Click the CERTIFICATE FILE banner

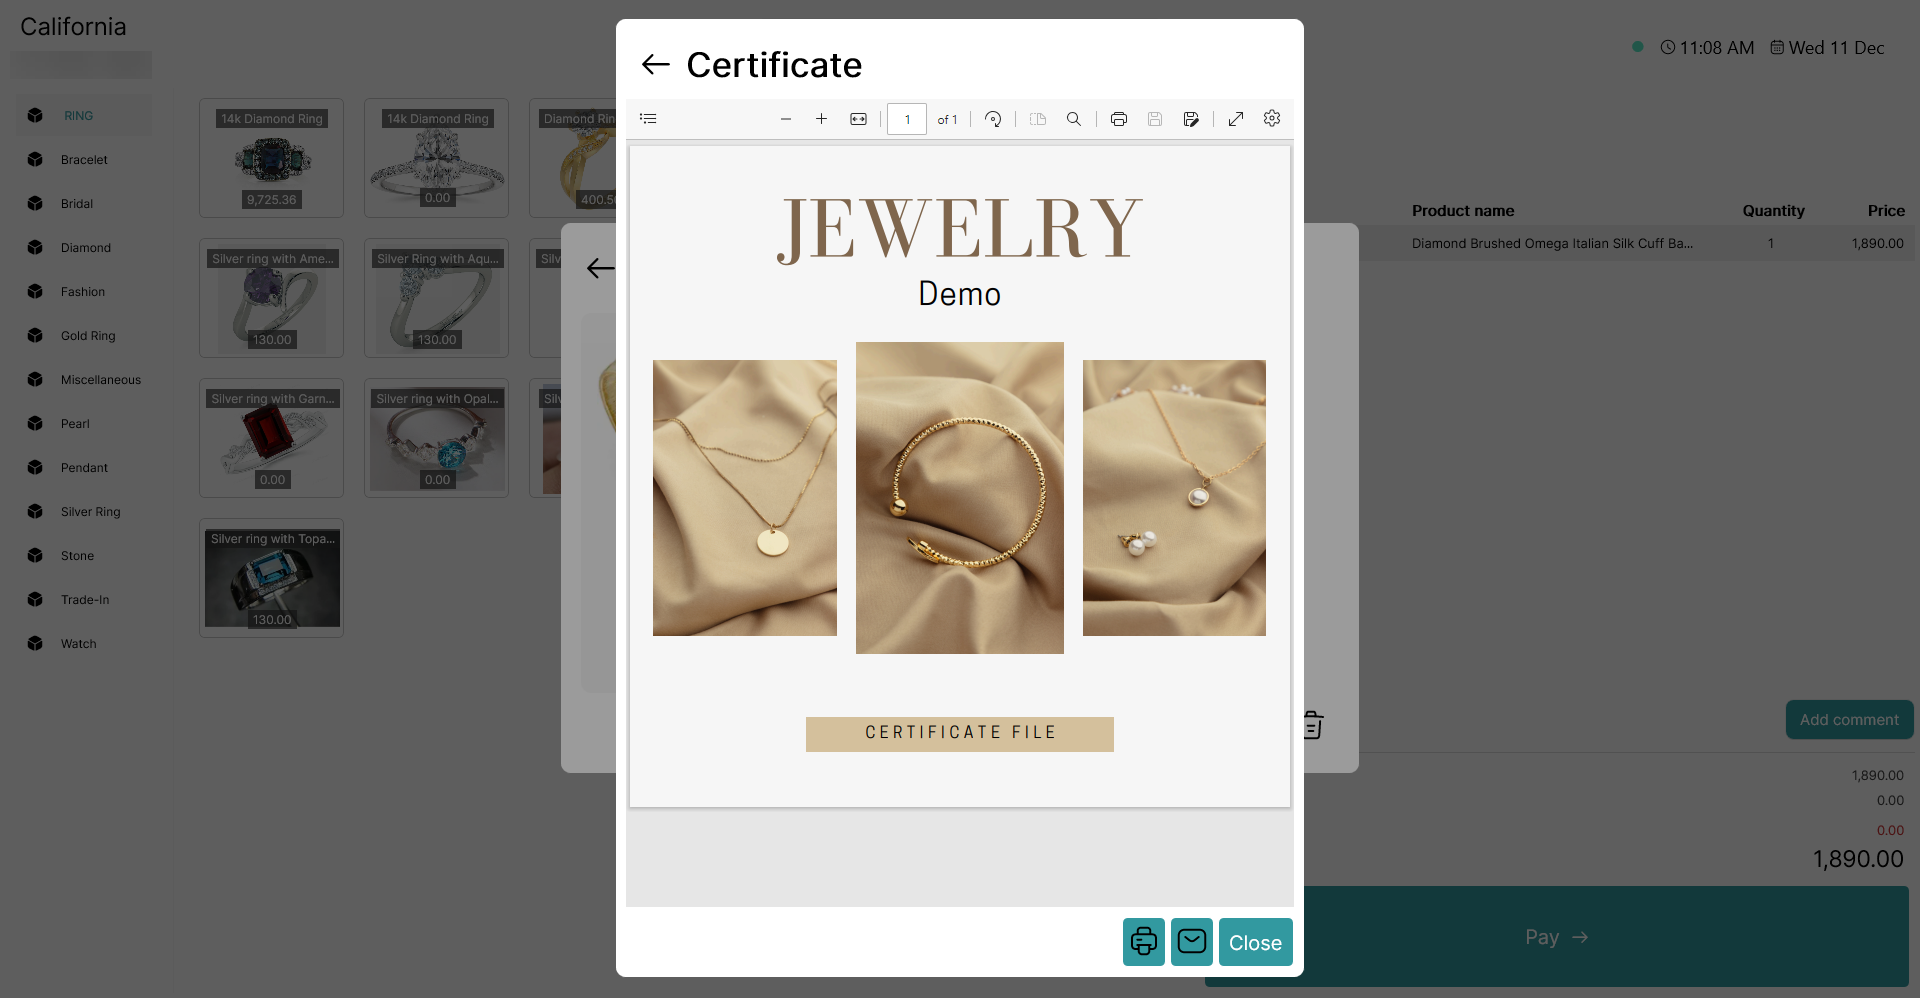click(x=960, y=733)
